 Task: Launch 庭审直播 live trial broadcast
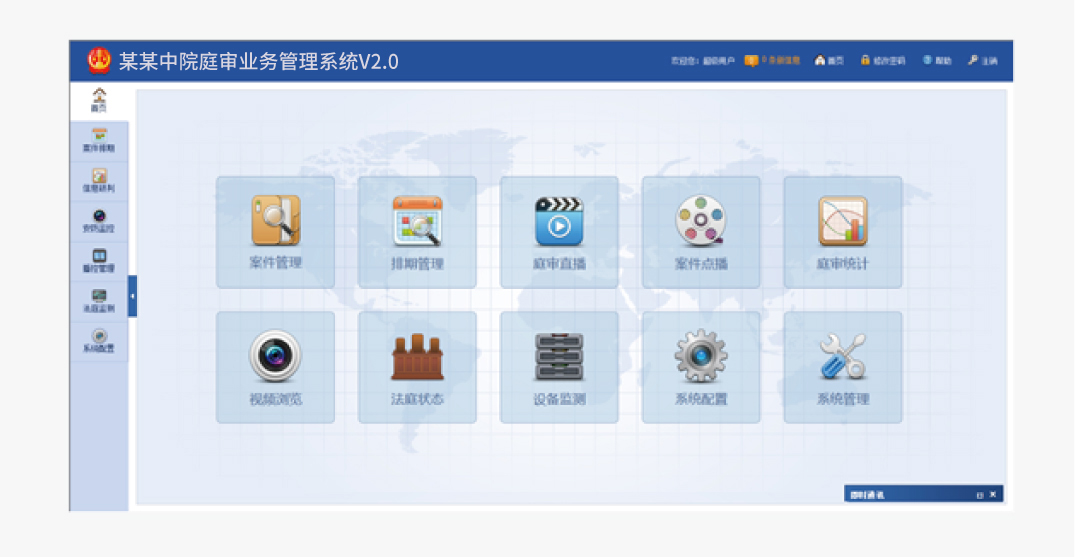559,232
